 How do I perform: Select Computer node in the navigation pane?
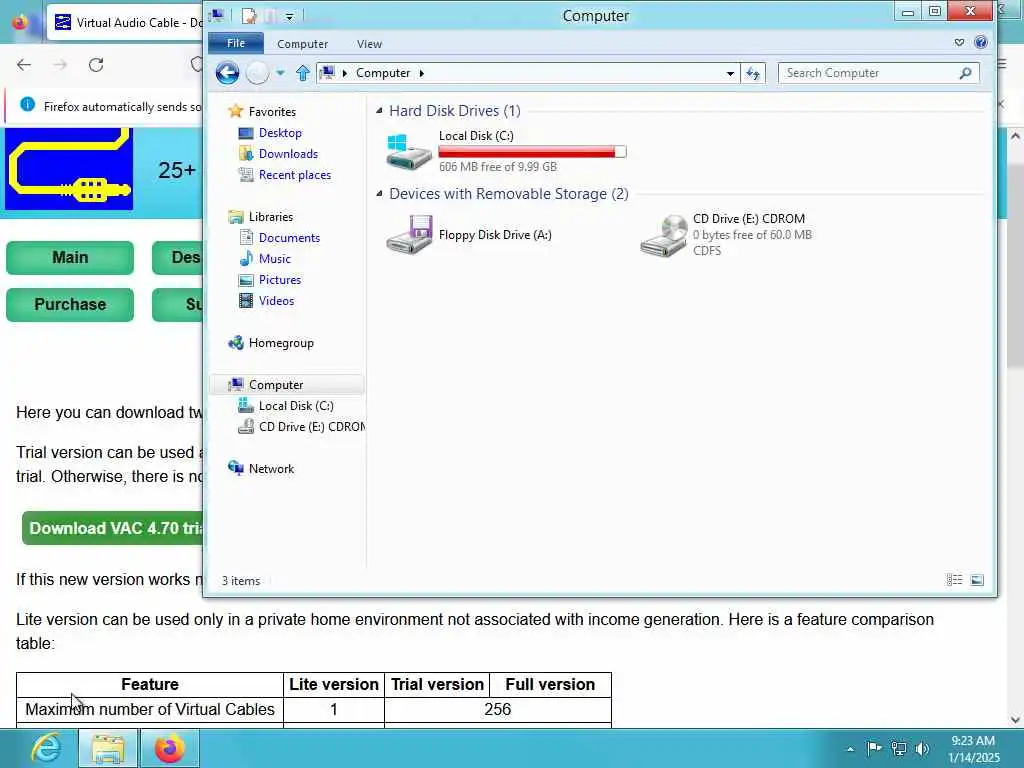(276, 385)
